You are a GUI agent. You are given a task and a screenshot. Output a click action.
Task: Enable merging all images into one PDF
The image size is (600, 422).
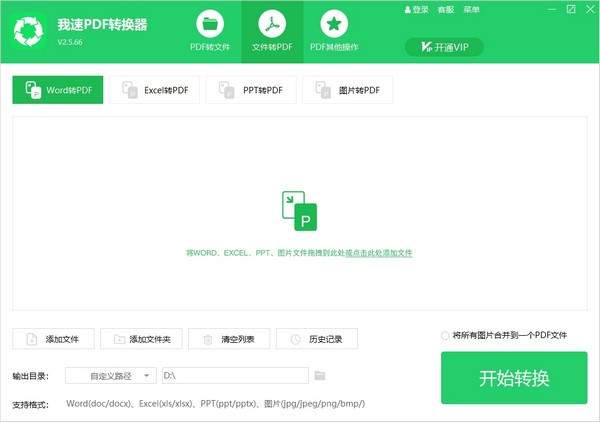point(445,335)
